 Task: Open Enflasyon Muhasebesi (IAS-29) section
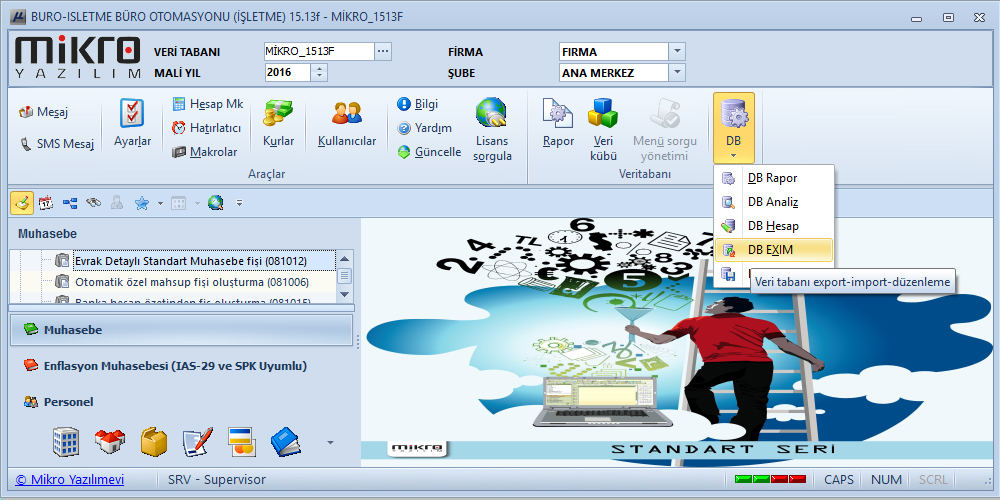click(181, 366)
